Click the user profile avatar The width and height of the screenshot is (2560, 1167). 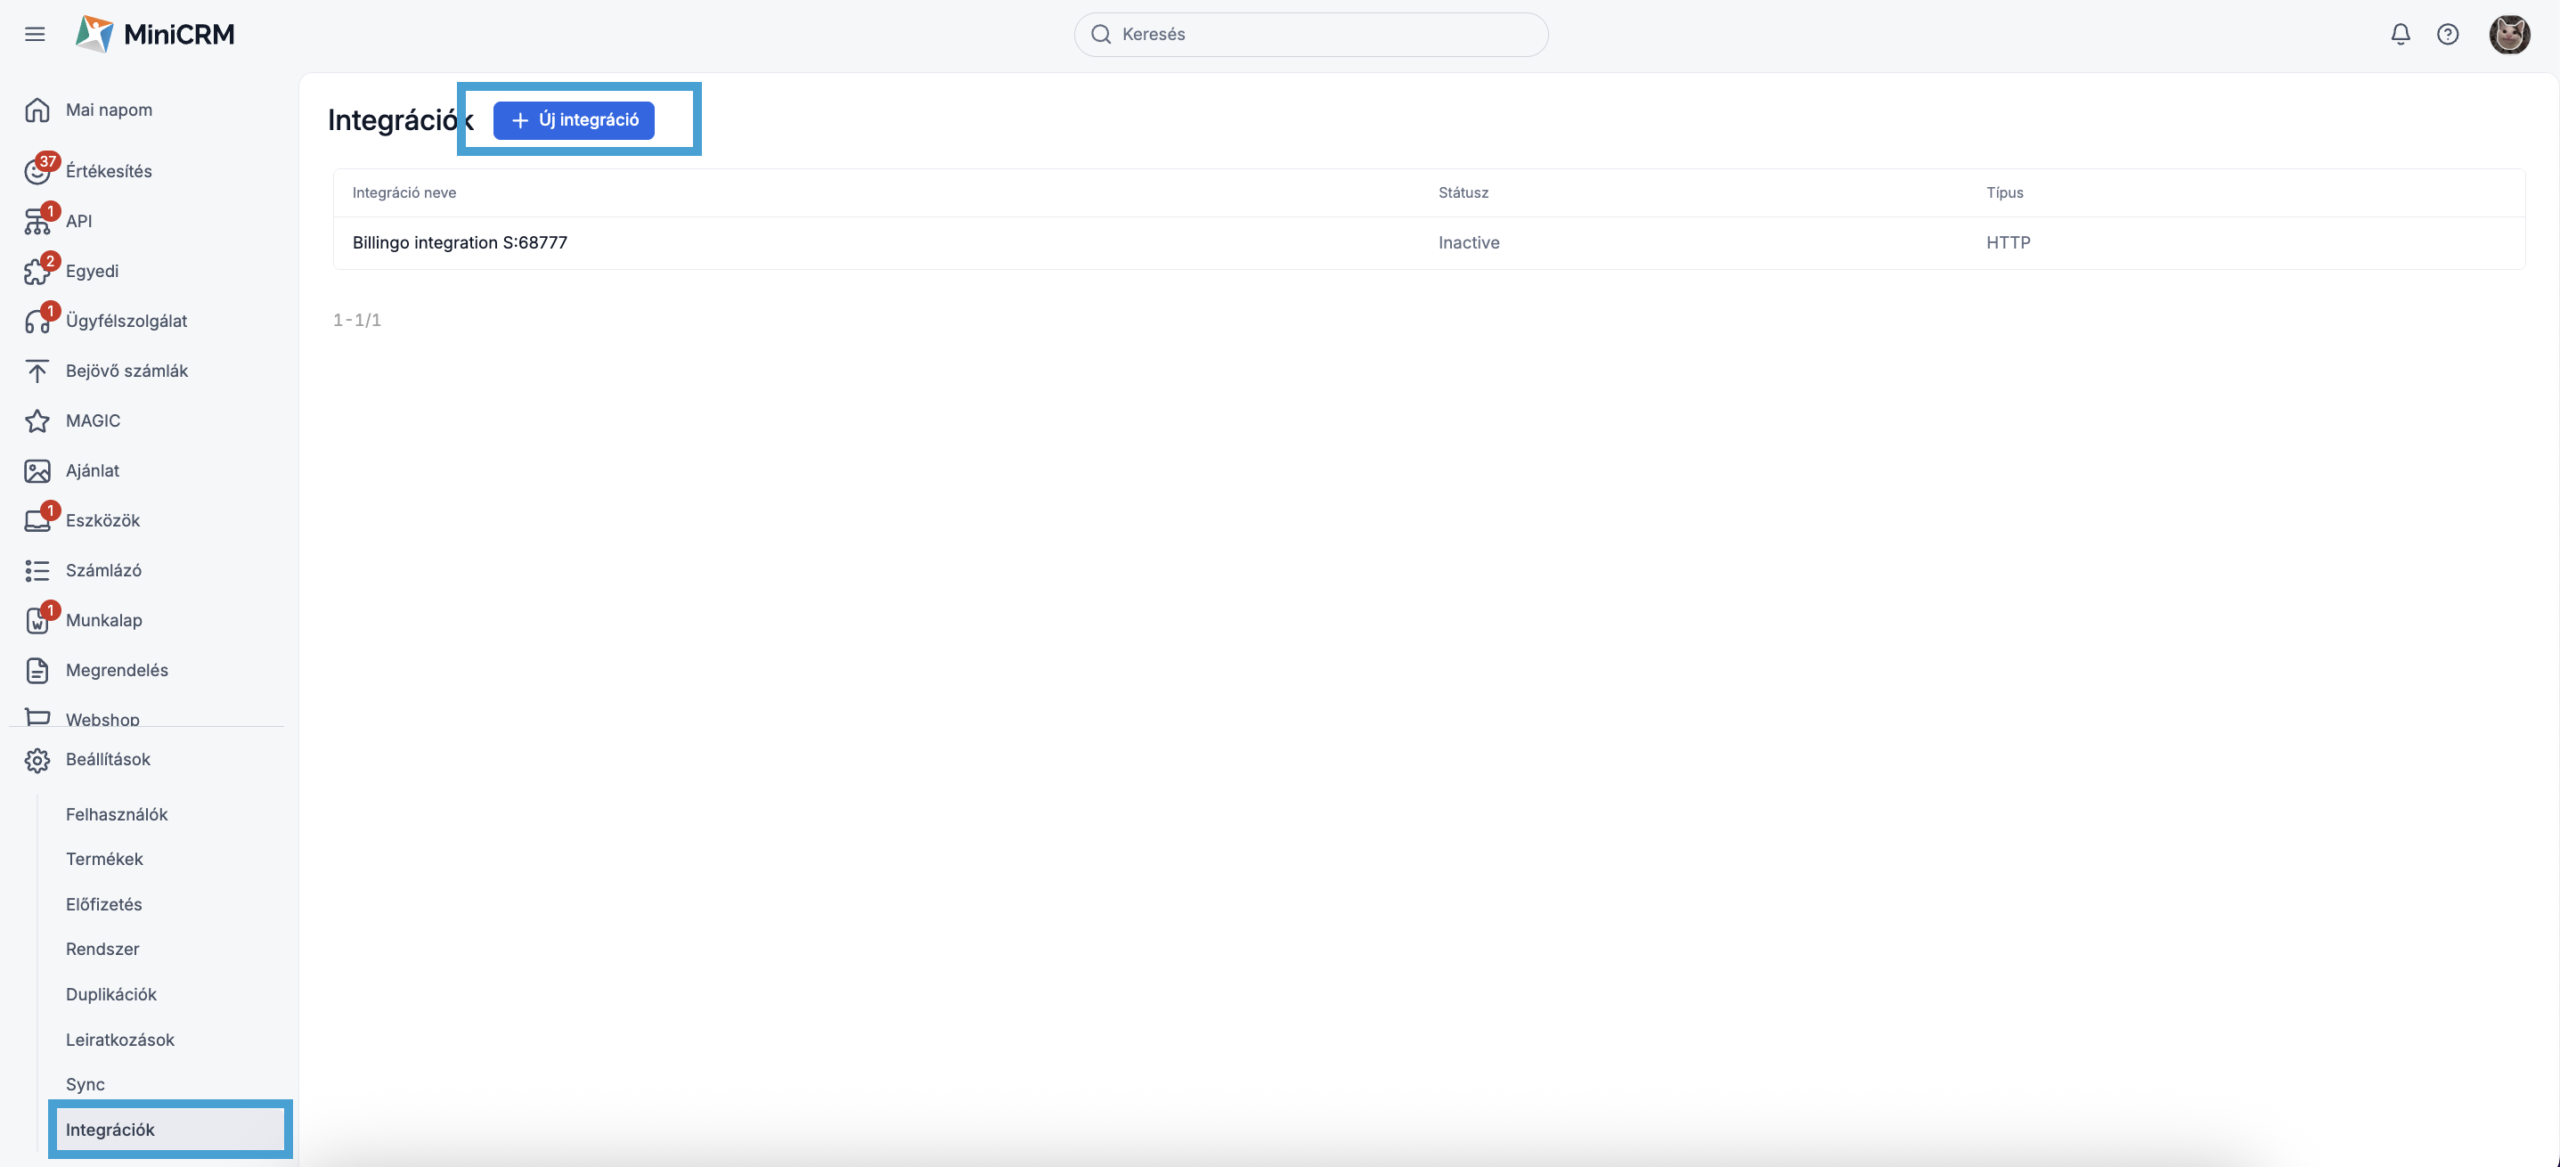(x=2508, y=34)
